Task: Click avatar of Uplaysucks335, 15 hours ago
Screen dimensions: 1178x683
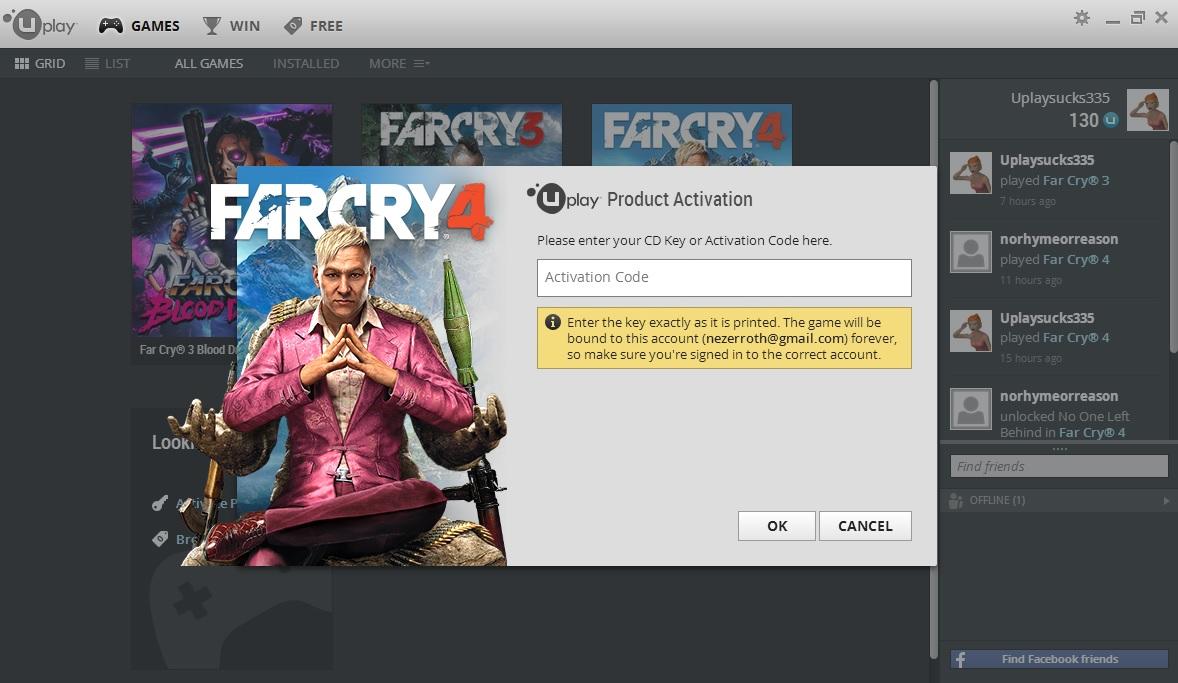Action: pos(971,331)
